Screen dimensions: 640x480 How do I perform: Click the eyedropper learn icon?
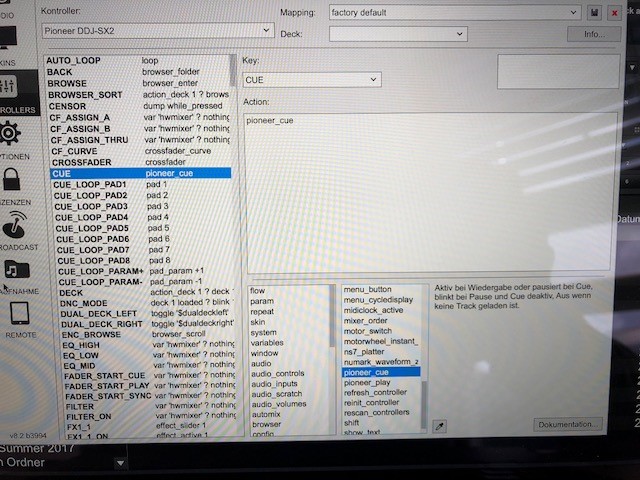(440, 427)
